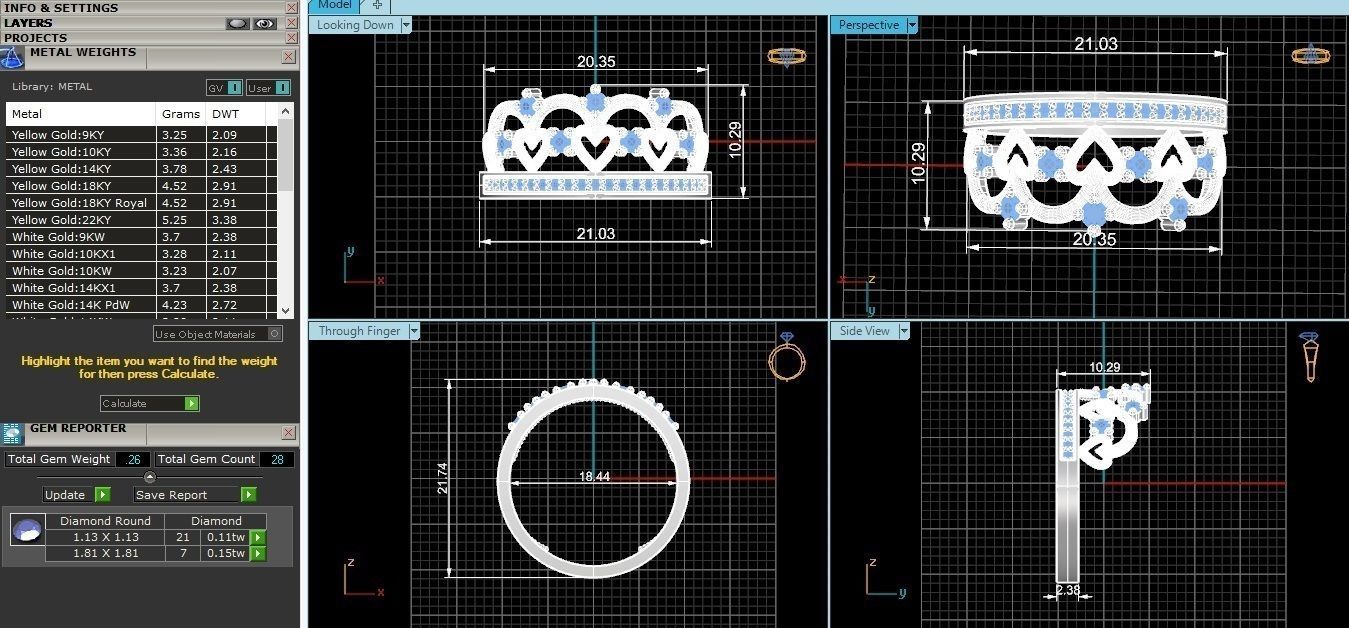The height and width of the screenshot is (628, 1349).
Task: Select the White Gold:14K PdW row
Action: (x=142, y=304)
